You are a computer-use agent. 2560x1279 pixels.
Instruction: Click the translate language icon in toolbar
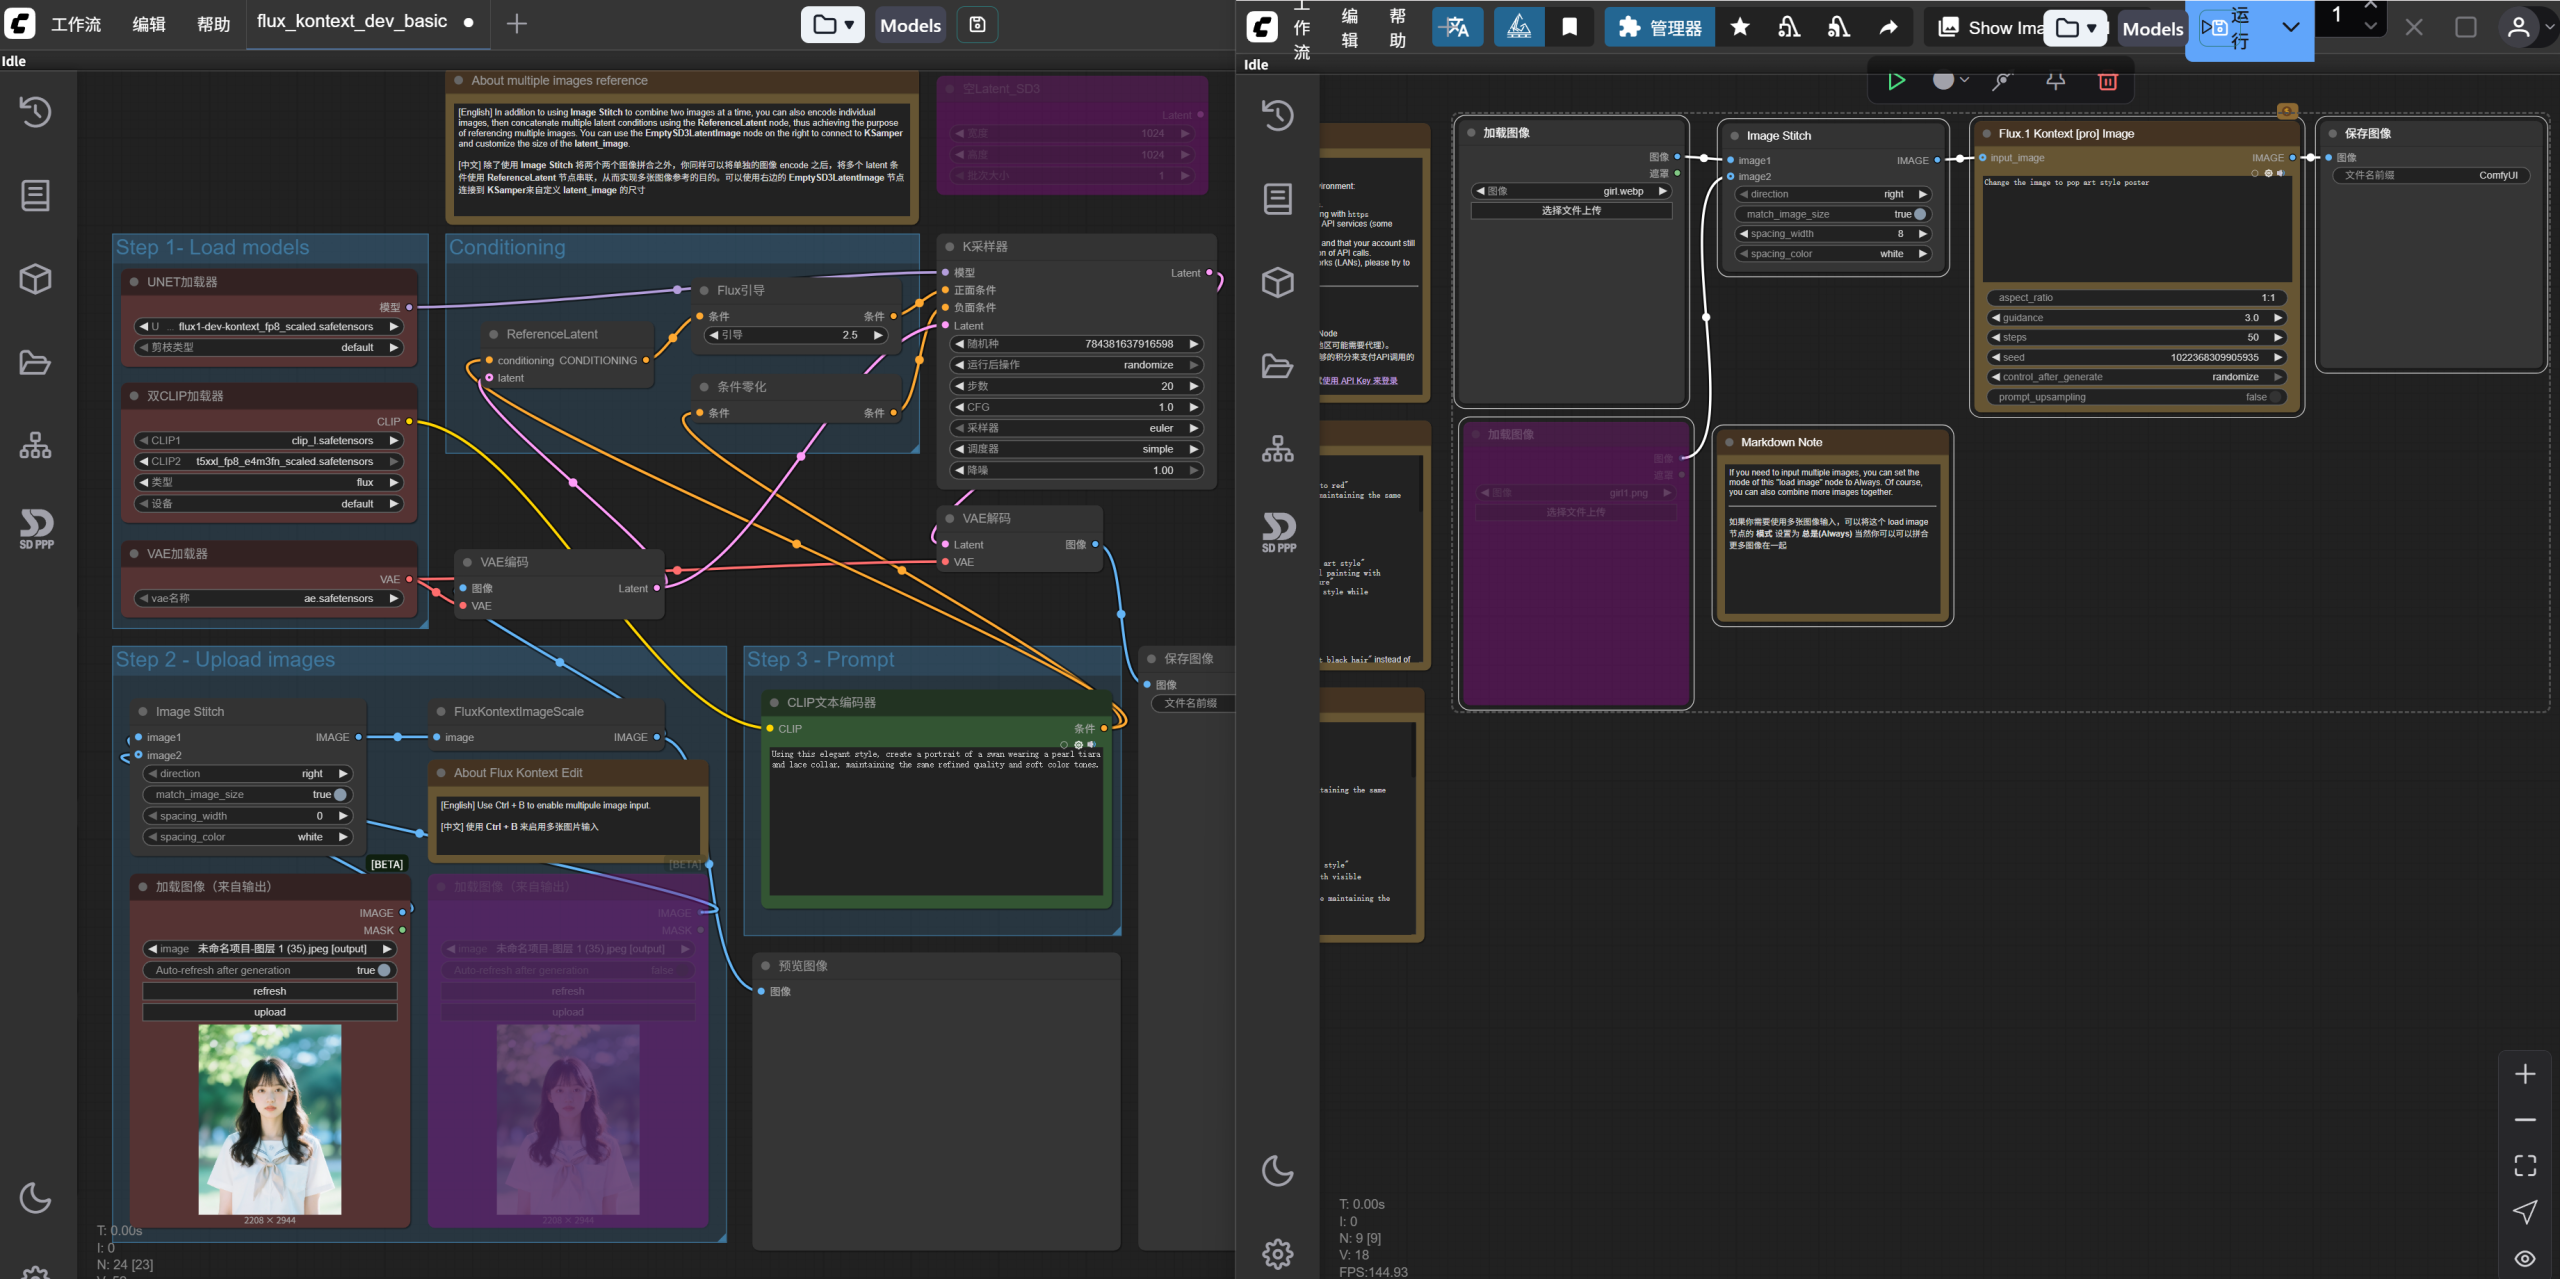pyautogui.click(x=1457, y=27)
